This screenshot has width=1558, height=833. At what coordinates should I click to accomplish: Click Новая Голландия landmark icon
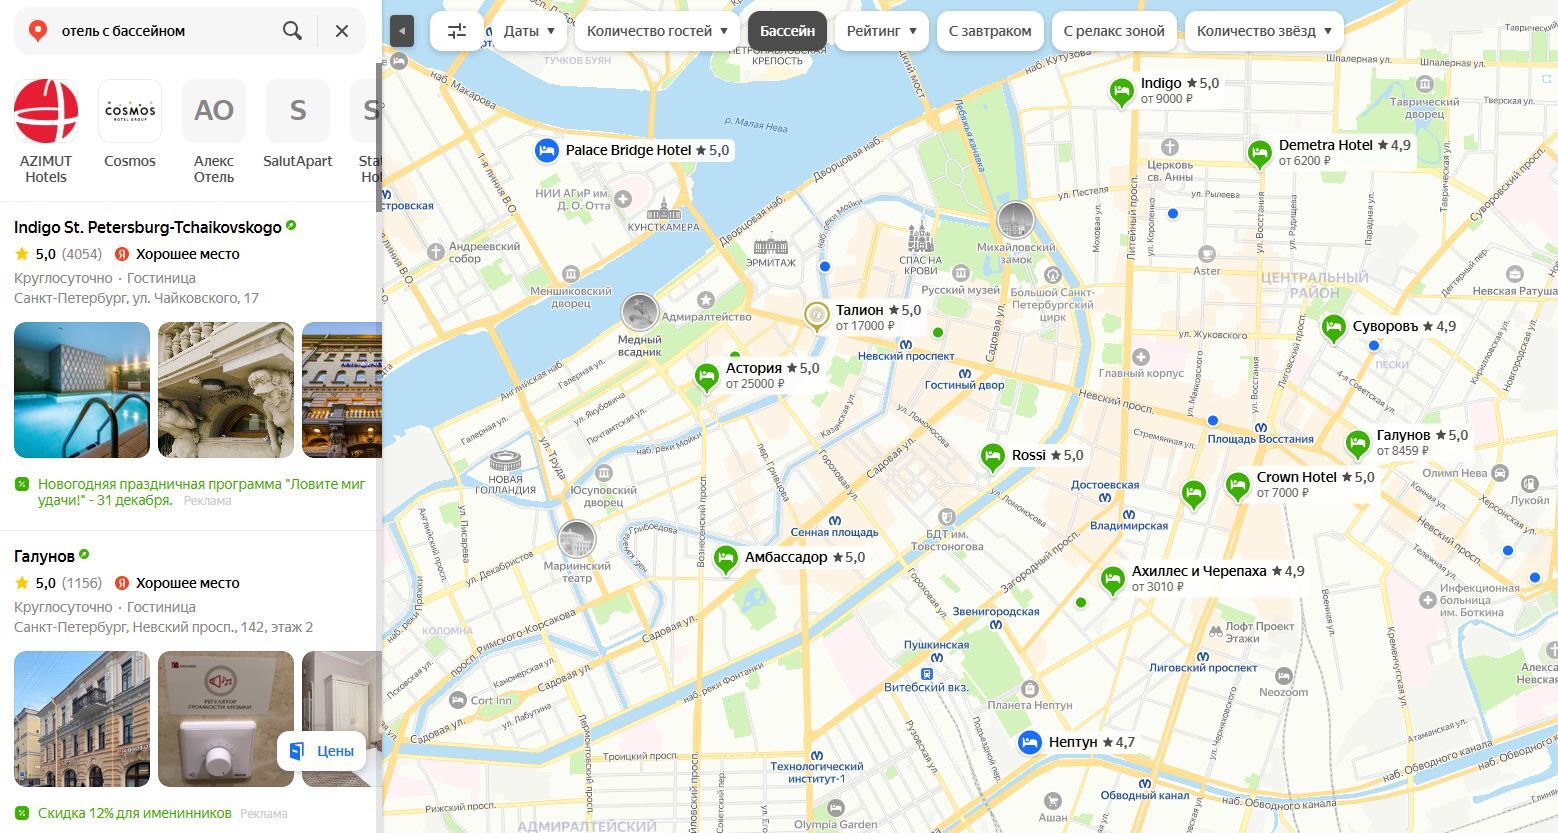(x=505, y=462)
